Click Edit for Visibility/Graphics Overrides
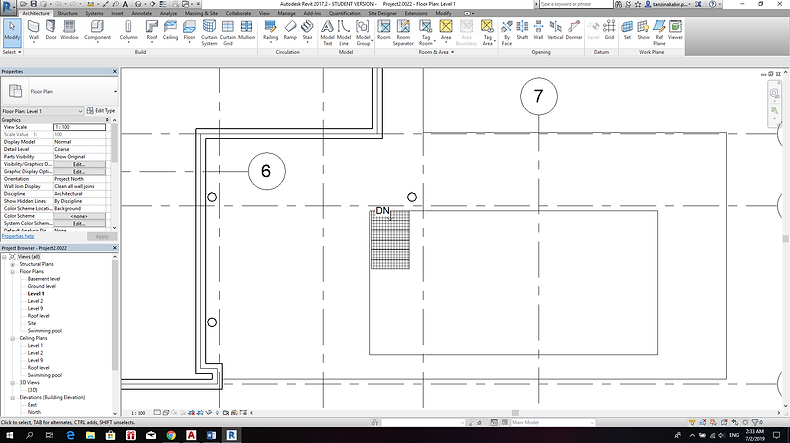The width and height of the screenshot is (790, 443). click(x=79, y=164)
